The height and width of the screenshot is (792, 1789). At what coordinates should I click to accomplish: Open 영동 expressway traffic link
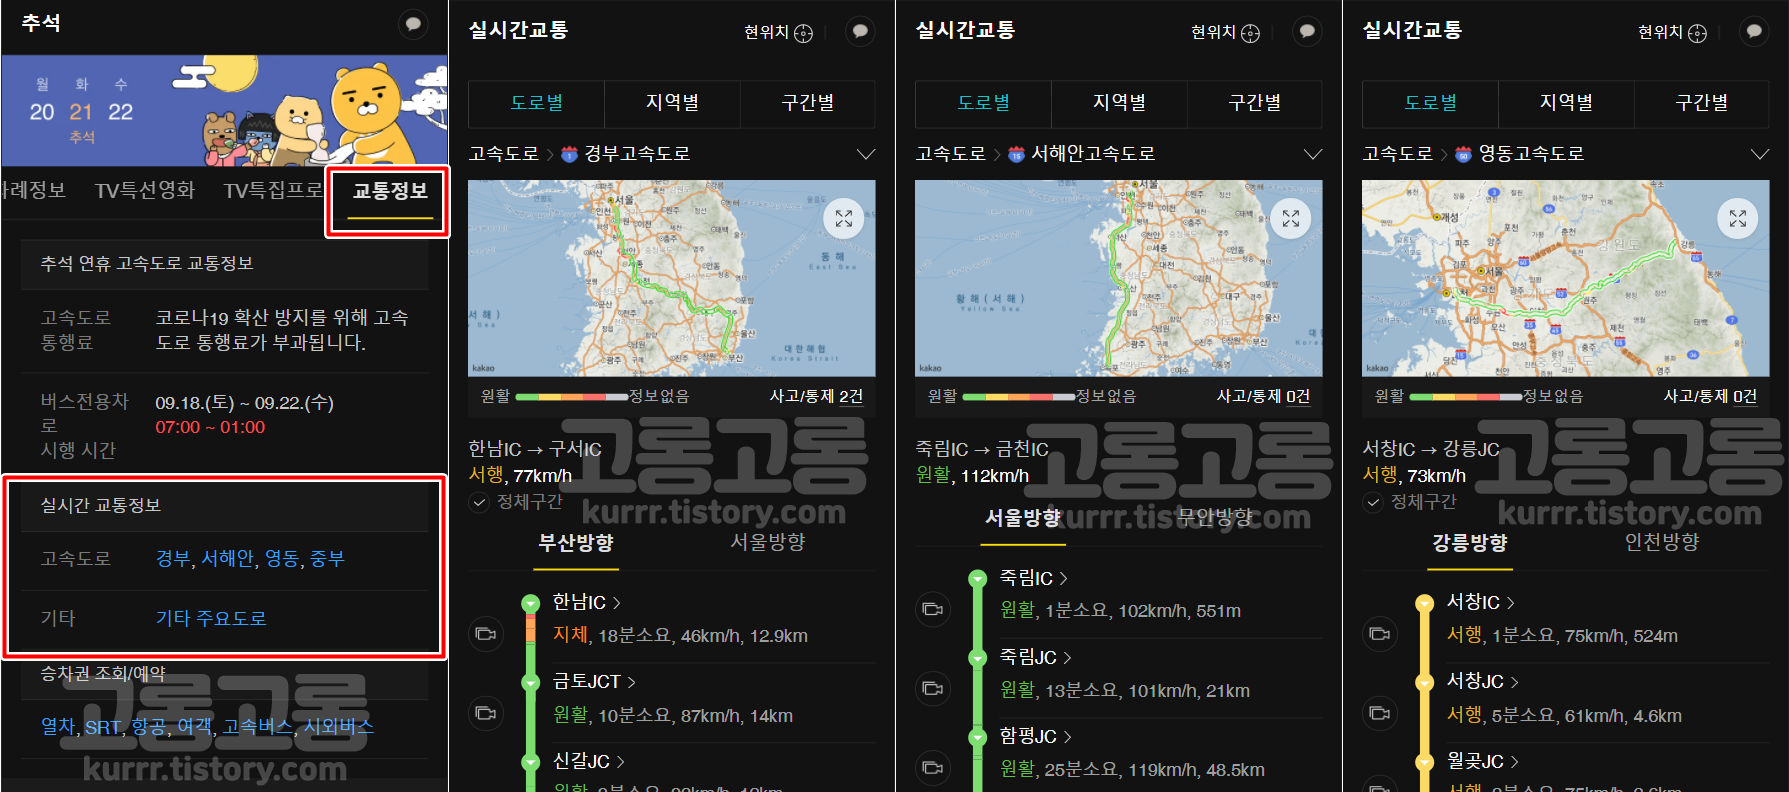coord(282,559)
